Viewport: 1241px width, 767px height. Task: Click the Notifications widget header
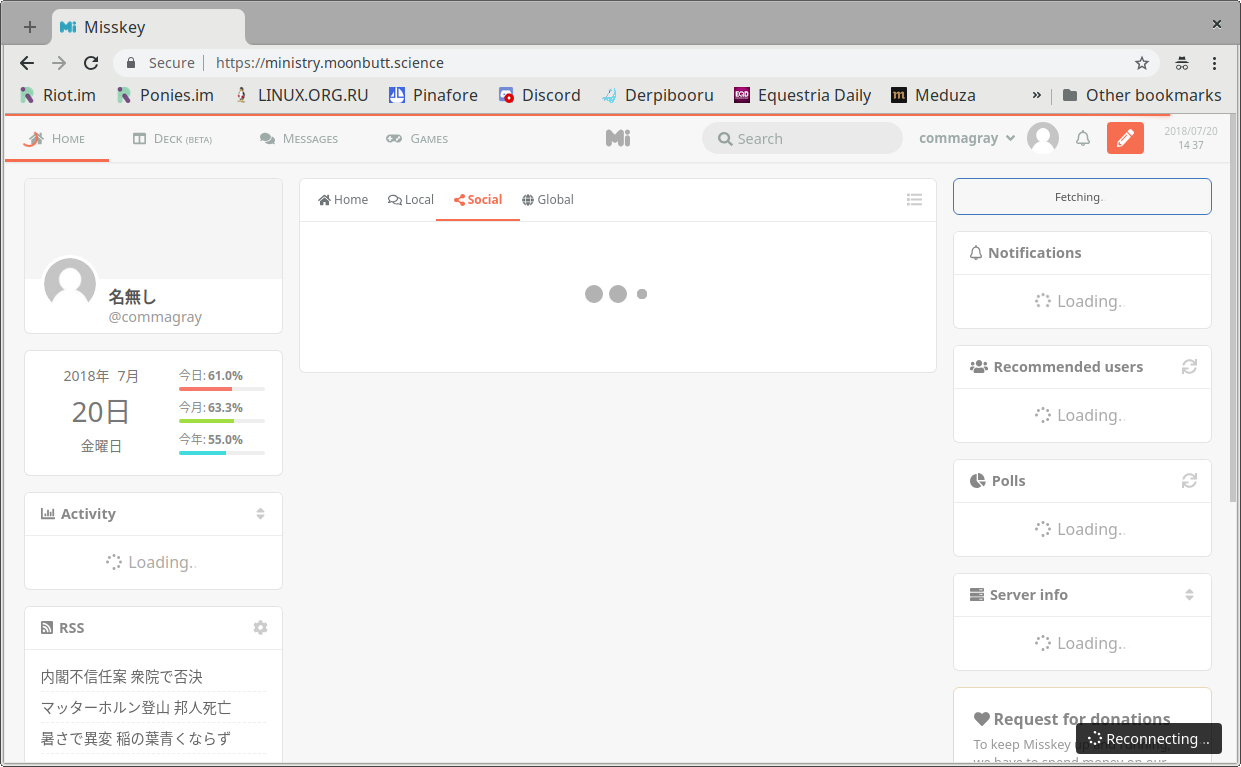click(x=1082, y=253)
